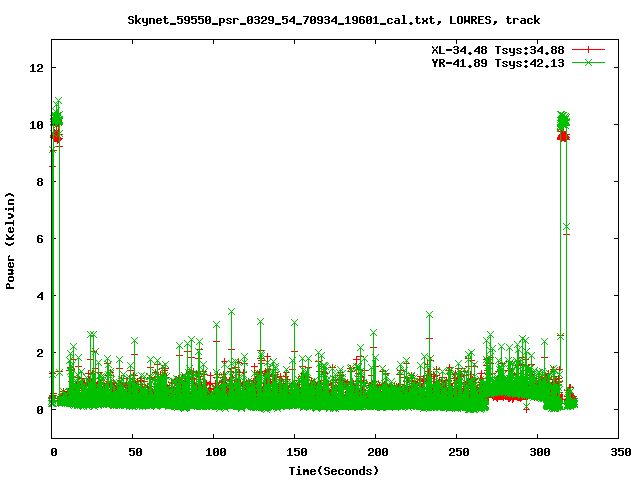
Task: Click the y-axis tick label 6
Action: [x=40, y=239]
